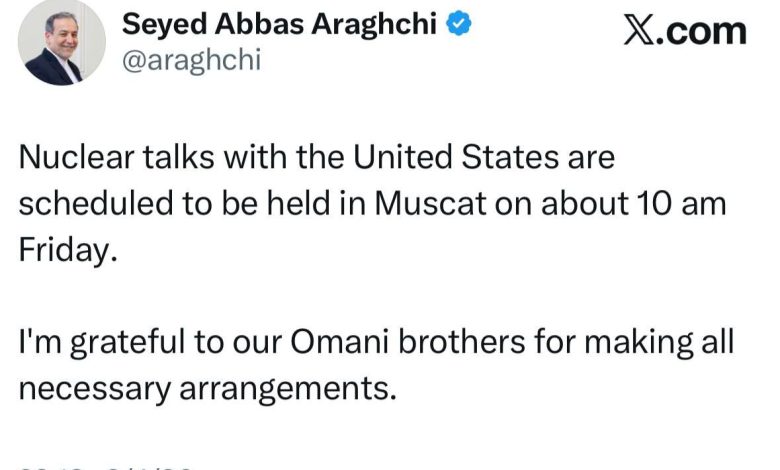Click the word 'arrangements.' at tweet end
Screen dimensions: 780x470
[288, 389]
